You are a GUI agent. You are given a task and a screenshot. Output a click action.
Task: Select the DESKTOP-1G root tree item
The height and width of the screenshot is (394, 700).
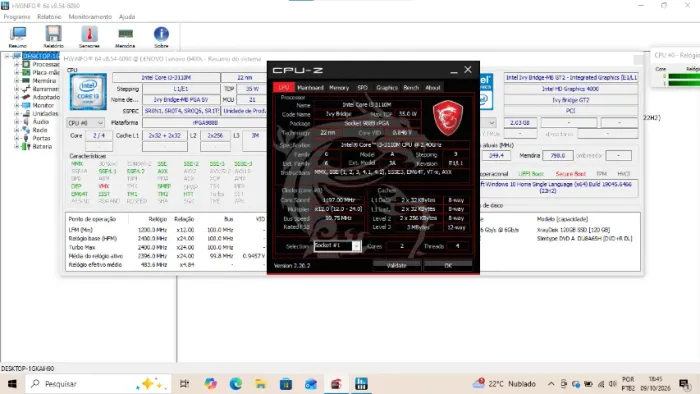(41, 56)
